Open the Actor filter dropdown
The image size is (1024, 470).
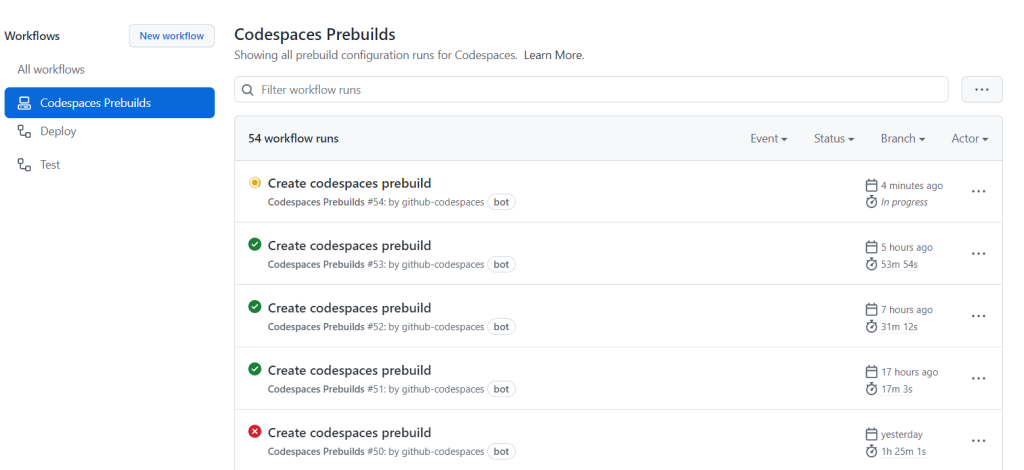[x=969, y=138]
